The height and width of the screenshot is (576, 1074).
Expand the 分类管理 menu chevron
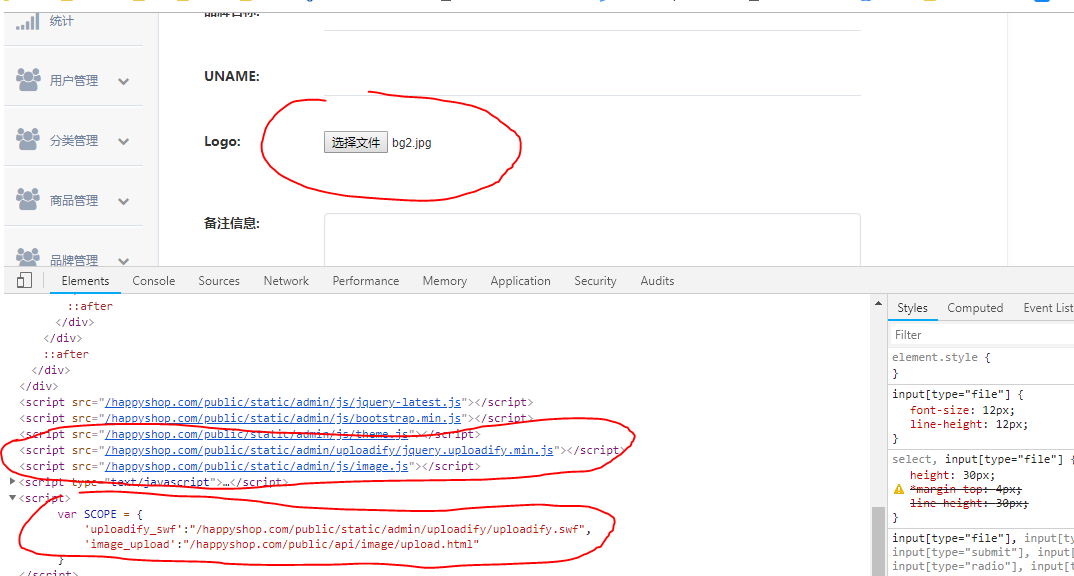123,142
